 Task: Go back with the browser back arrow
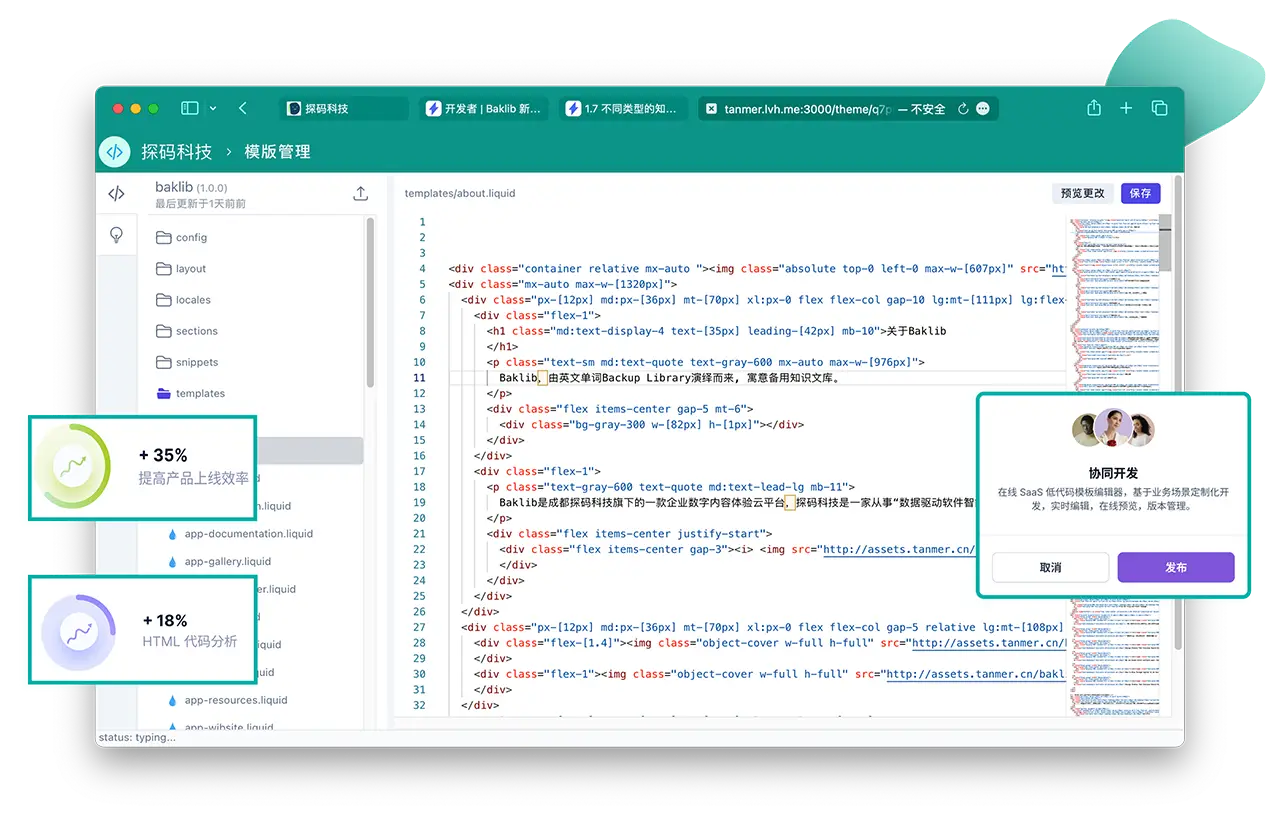point(243,108)
